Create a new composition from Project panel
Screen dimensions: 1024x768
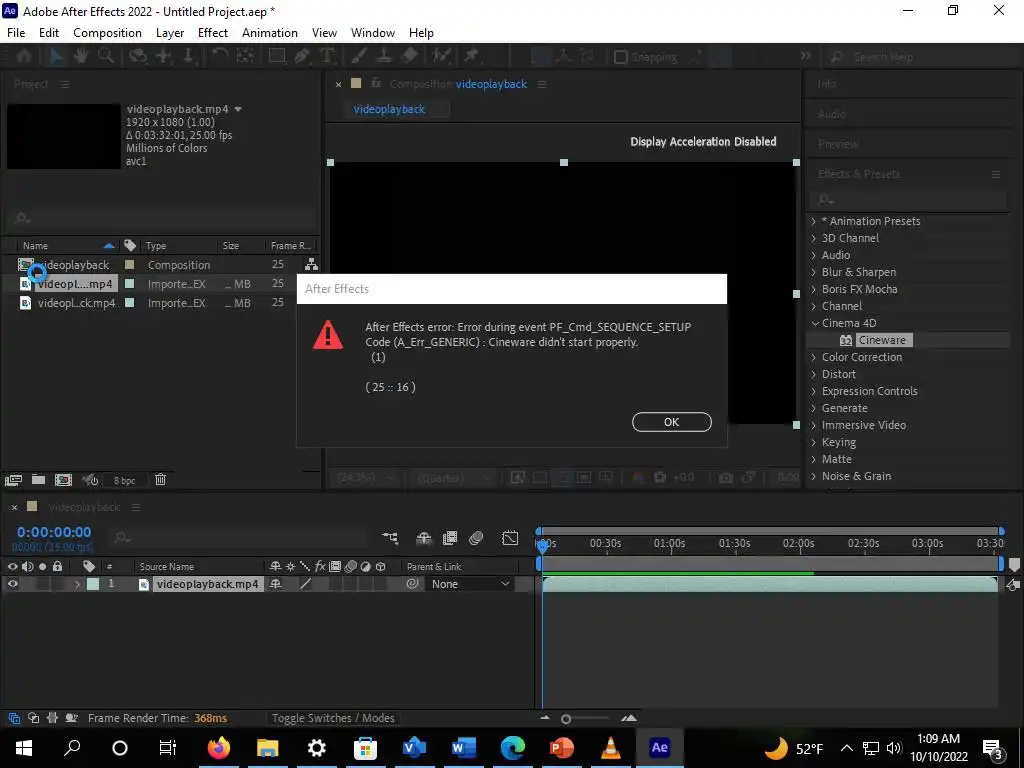(63, 480)
